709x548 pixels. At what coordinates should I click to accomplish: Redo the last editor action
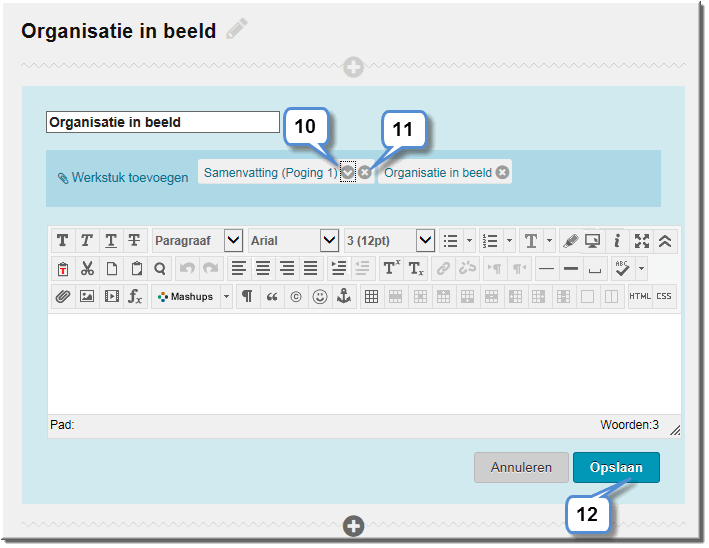pos(211,269)
